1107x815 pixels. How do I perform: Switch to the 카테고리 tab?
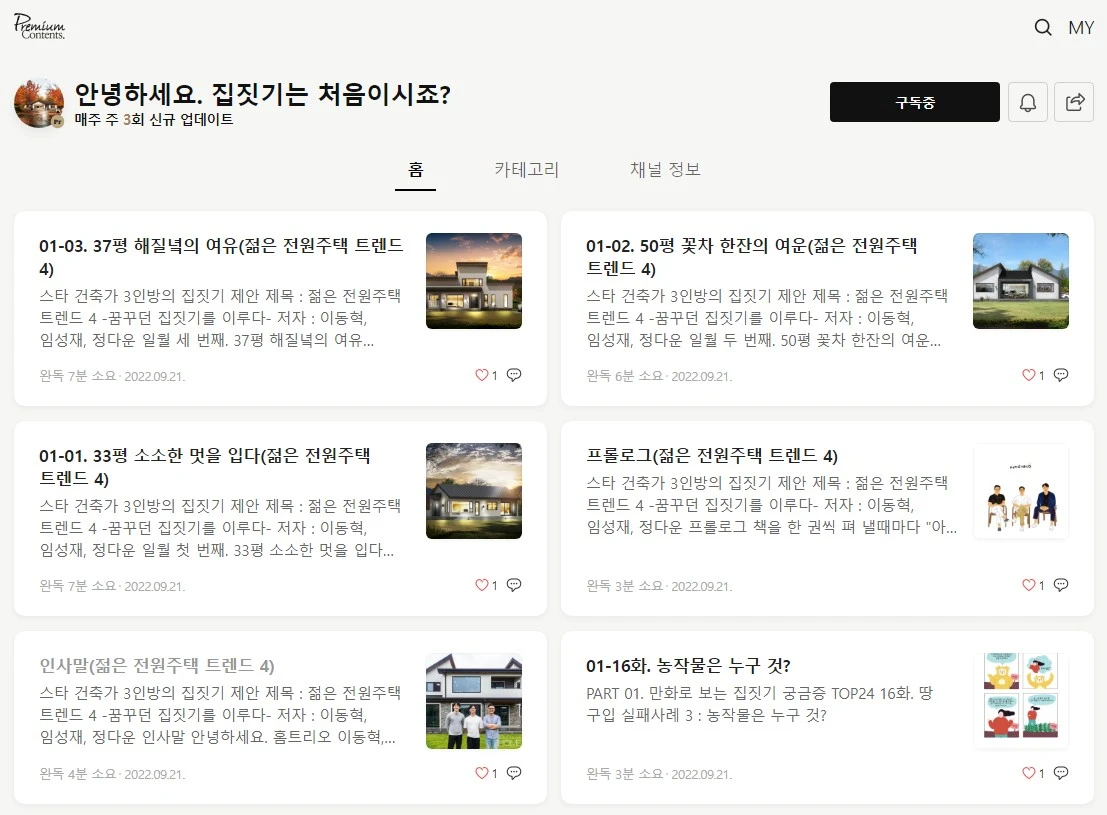(x=527, y=169)
